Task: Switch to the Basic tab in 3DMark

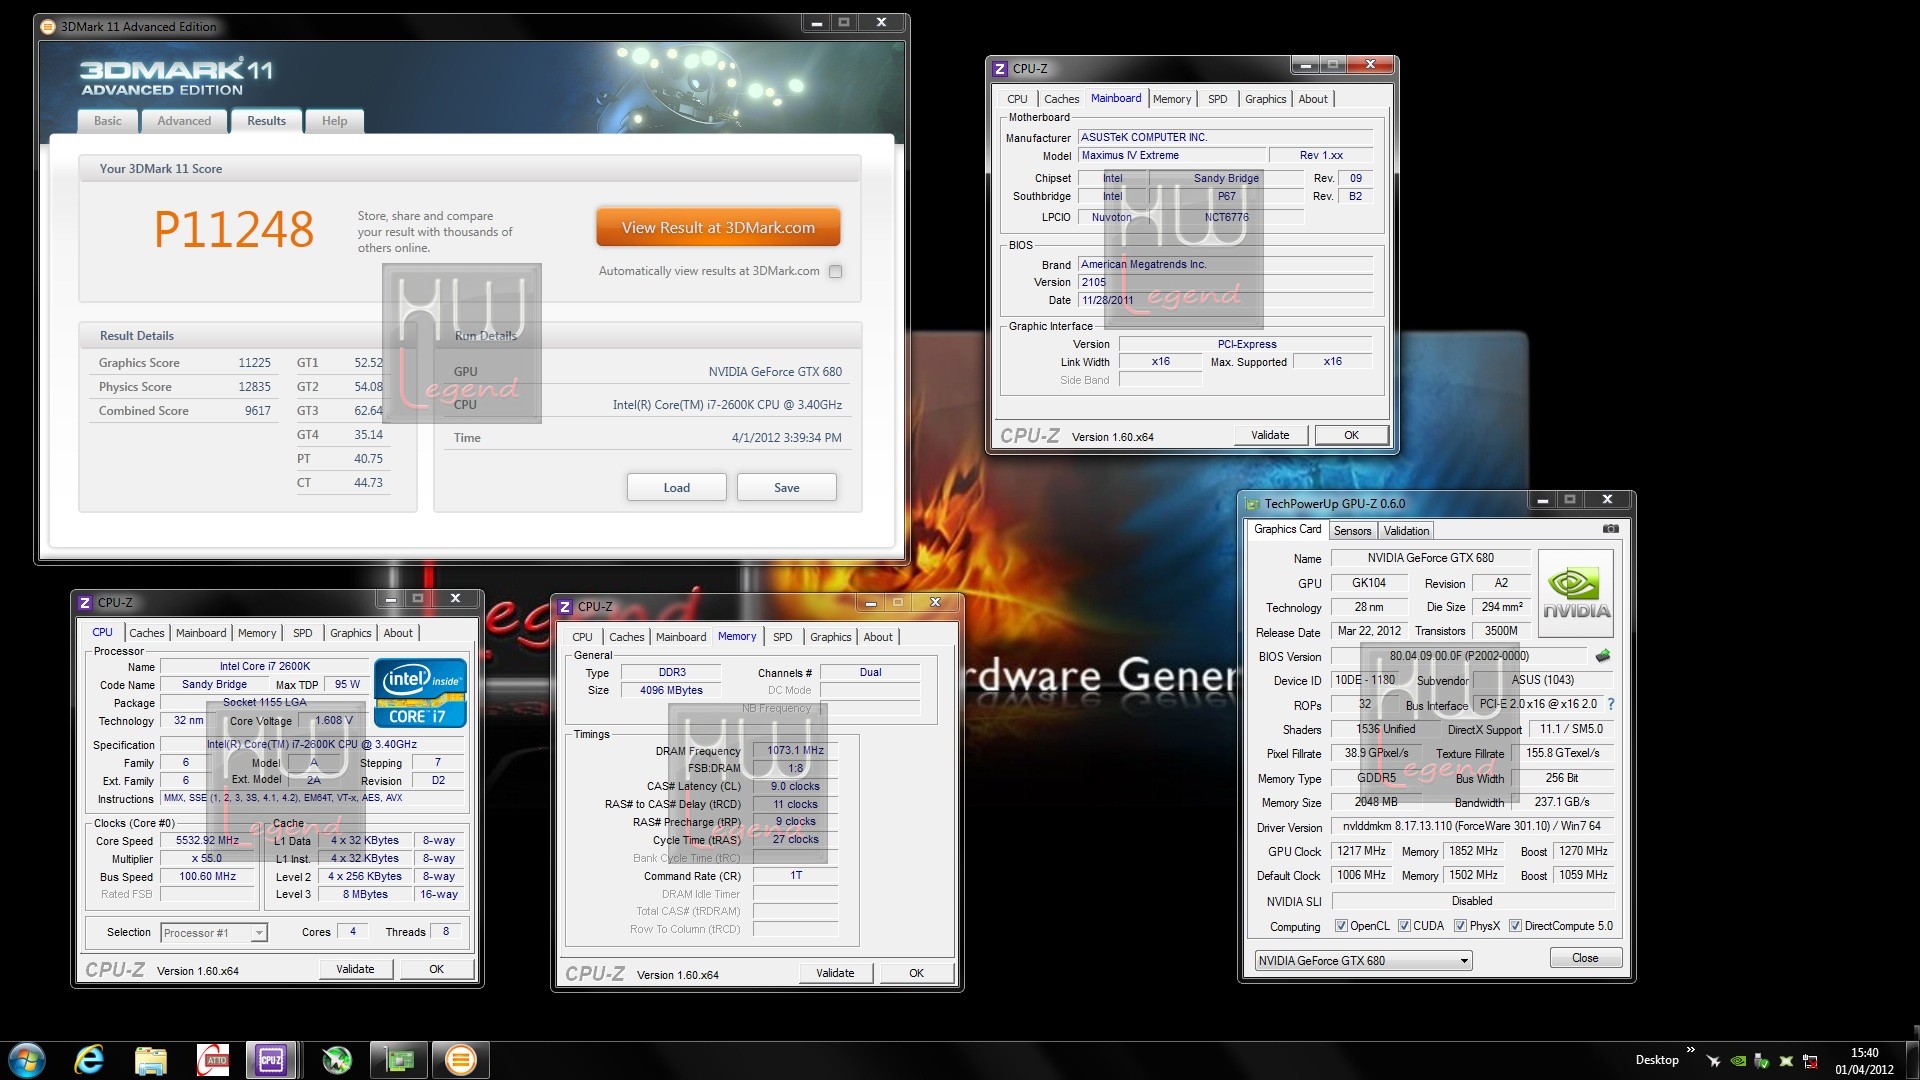Action: pos(108,121)
